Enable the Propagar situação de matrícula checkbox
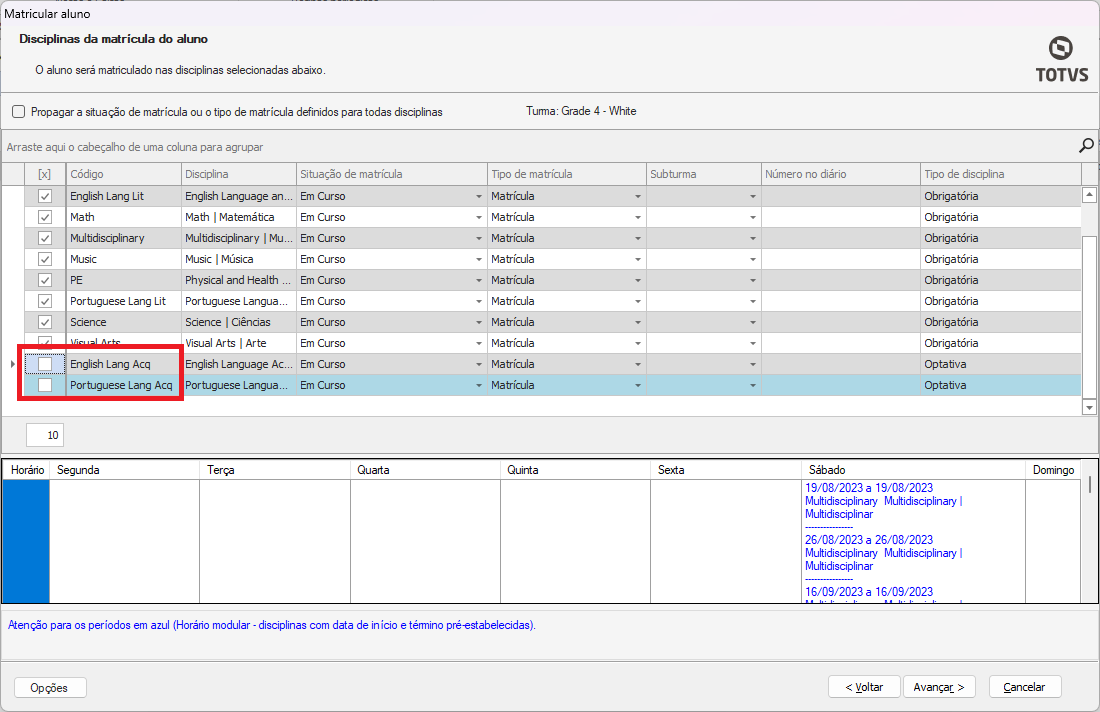The height and width of the screenshot is (712, 1100). [x=19, y=112]
